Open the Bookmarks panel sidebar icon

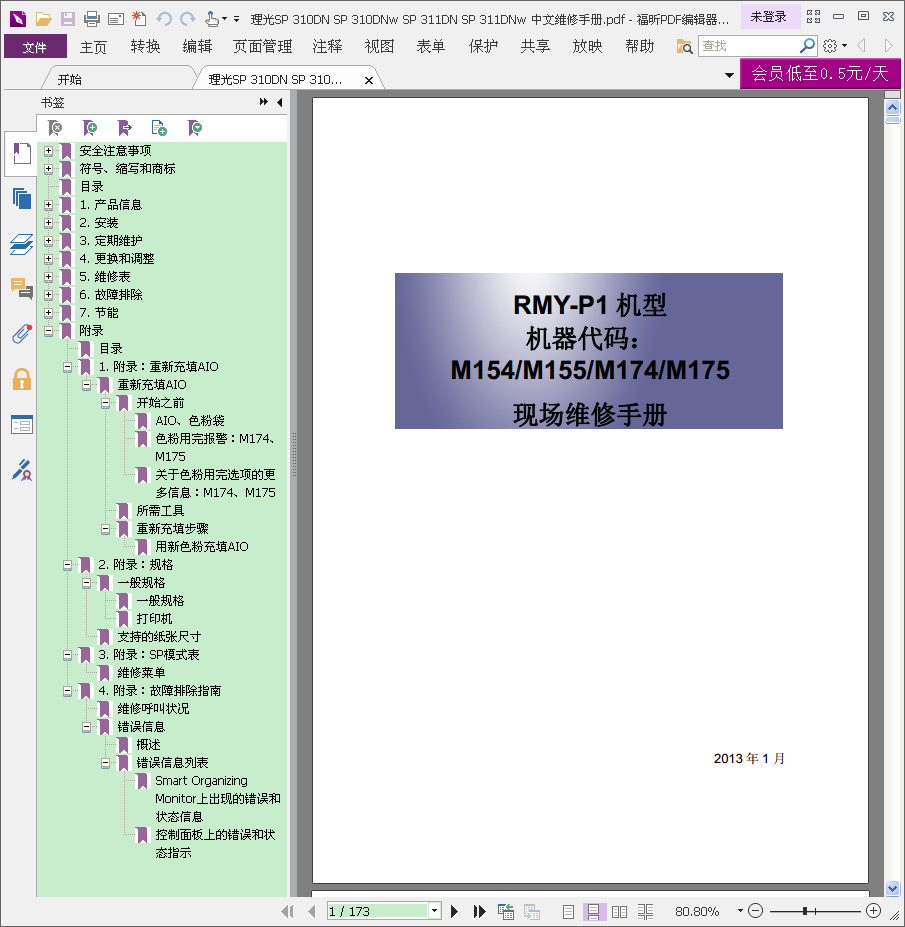pos(21,154)
